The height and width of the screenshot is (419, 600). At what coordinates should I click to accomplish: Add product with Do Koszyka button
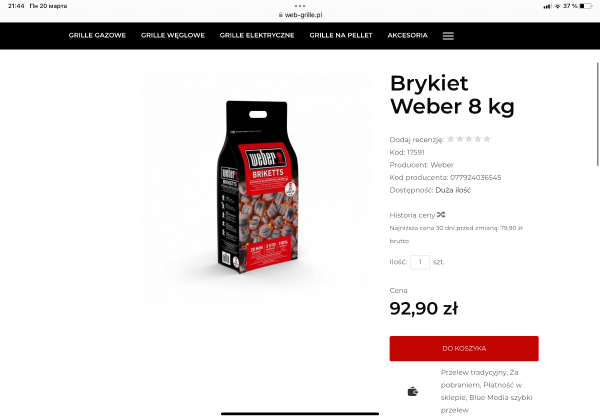pos(464,349)
